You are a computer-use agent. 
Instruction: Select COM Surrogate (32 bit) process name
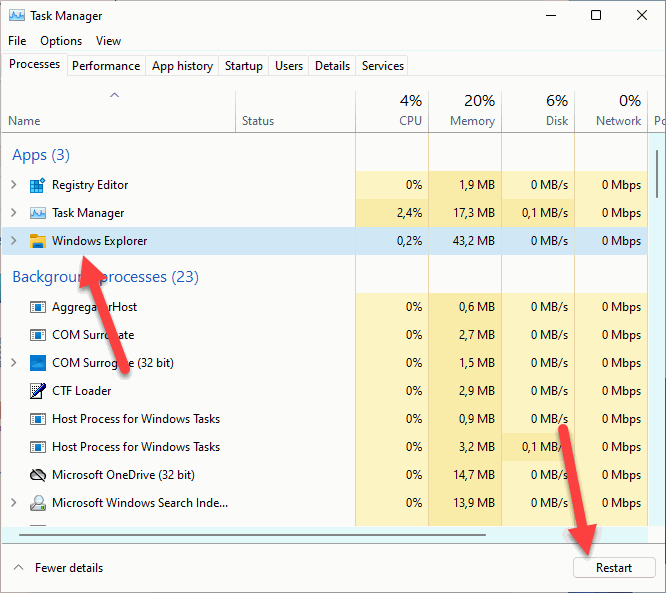click(113, 363)
